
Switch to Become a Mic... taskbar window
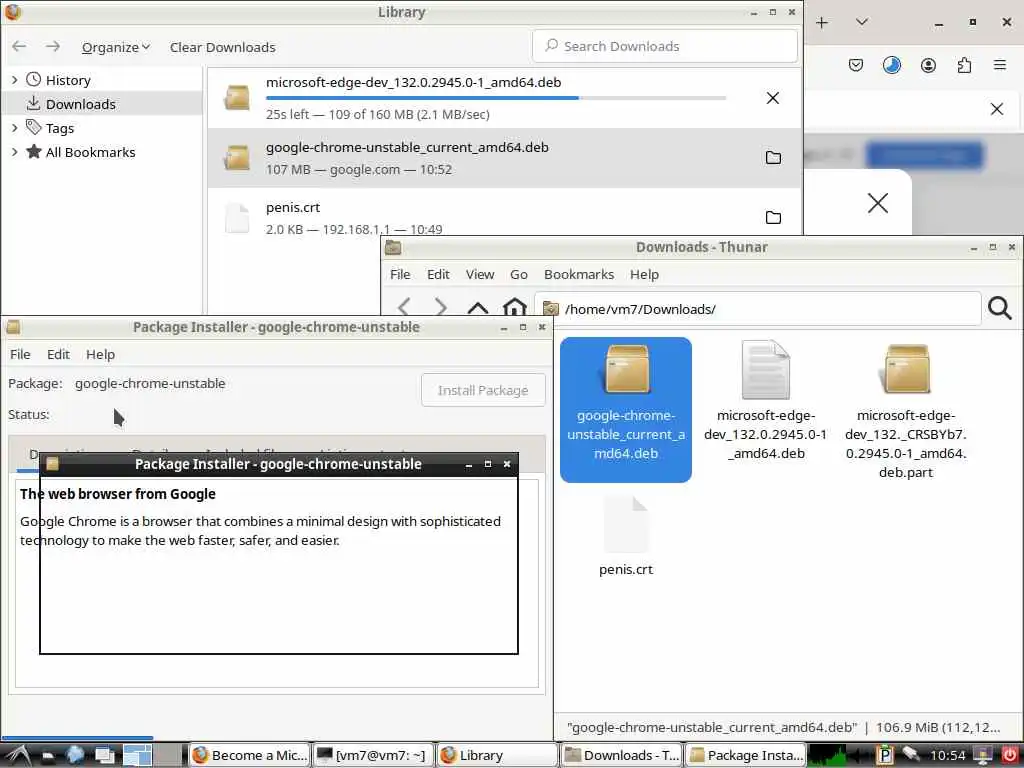pos(250,756)
